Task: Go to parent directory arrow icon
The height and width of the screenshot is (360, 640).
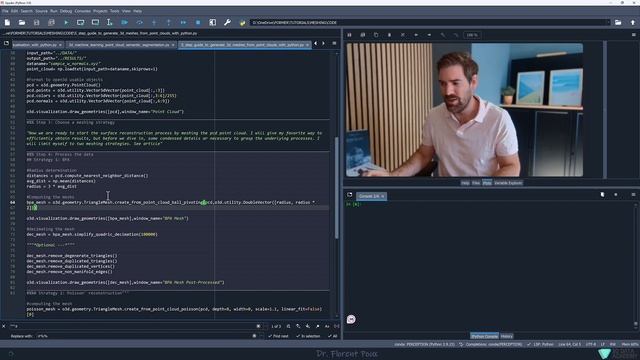Action: [633, 22]
